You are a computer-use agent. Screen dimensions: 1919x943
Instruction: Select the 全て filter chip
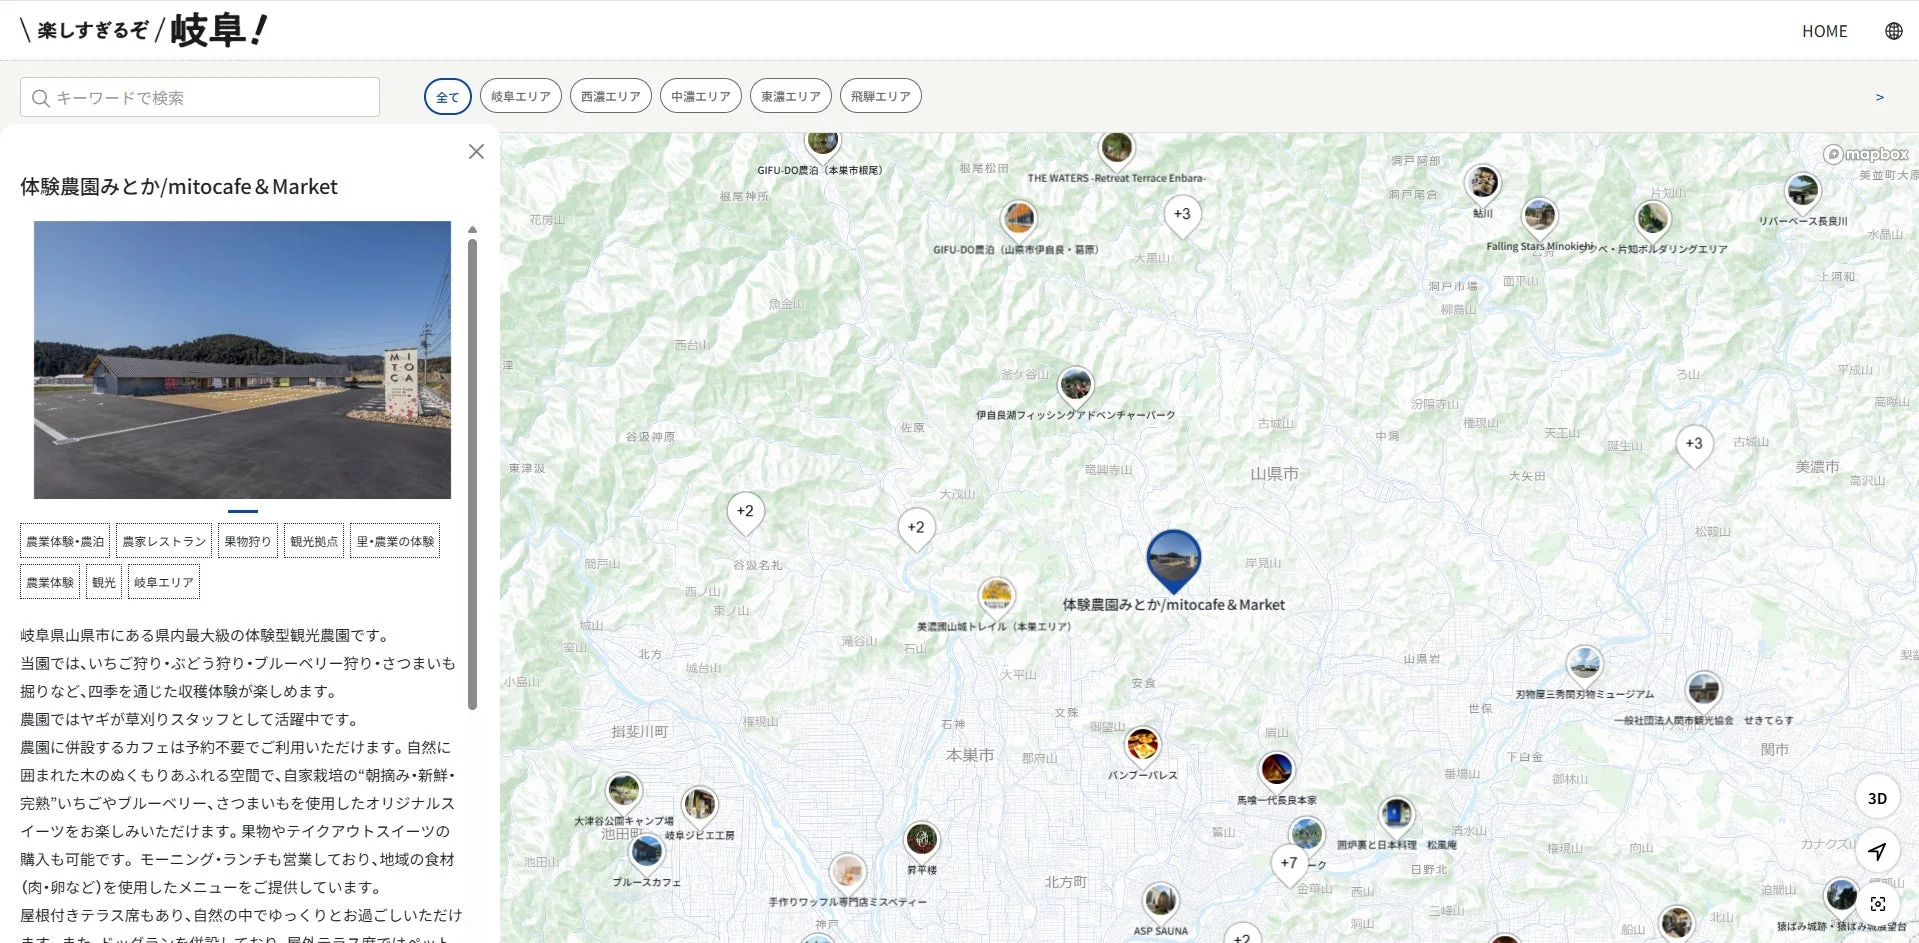coord(447,96)
